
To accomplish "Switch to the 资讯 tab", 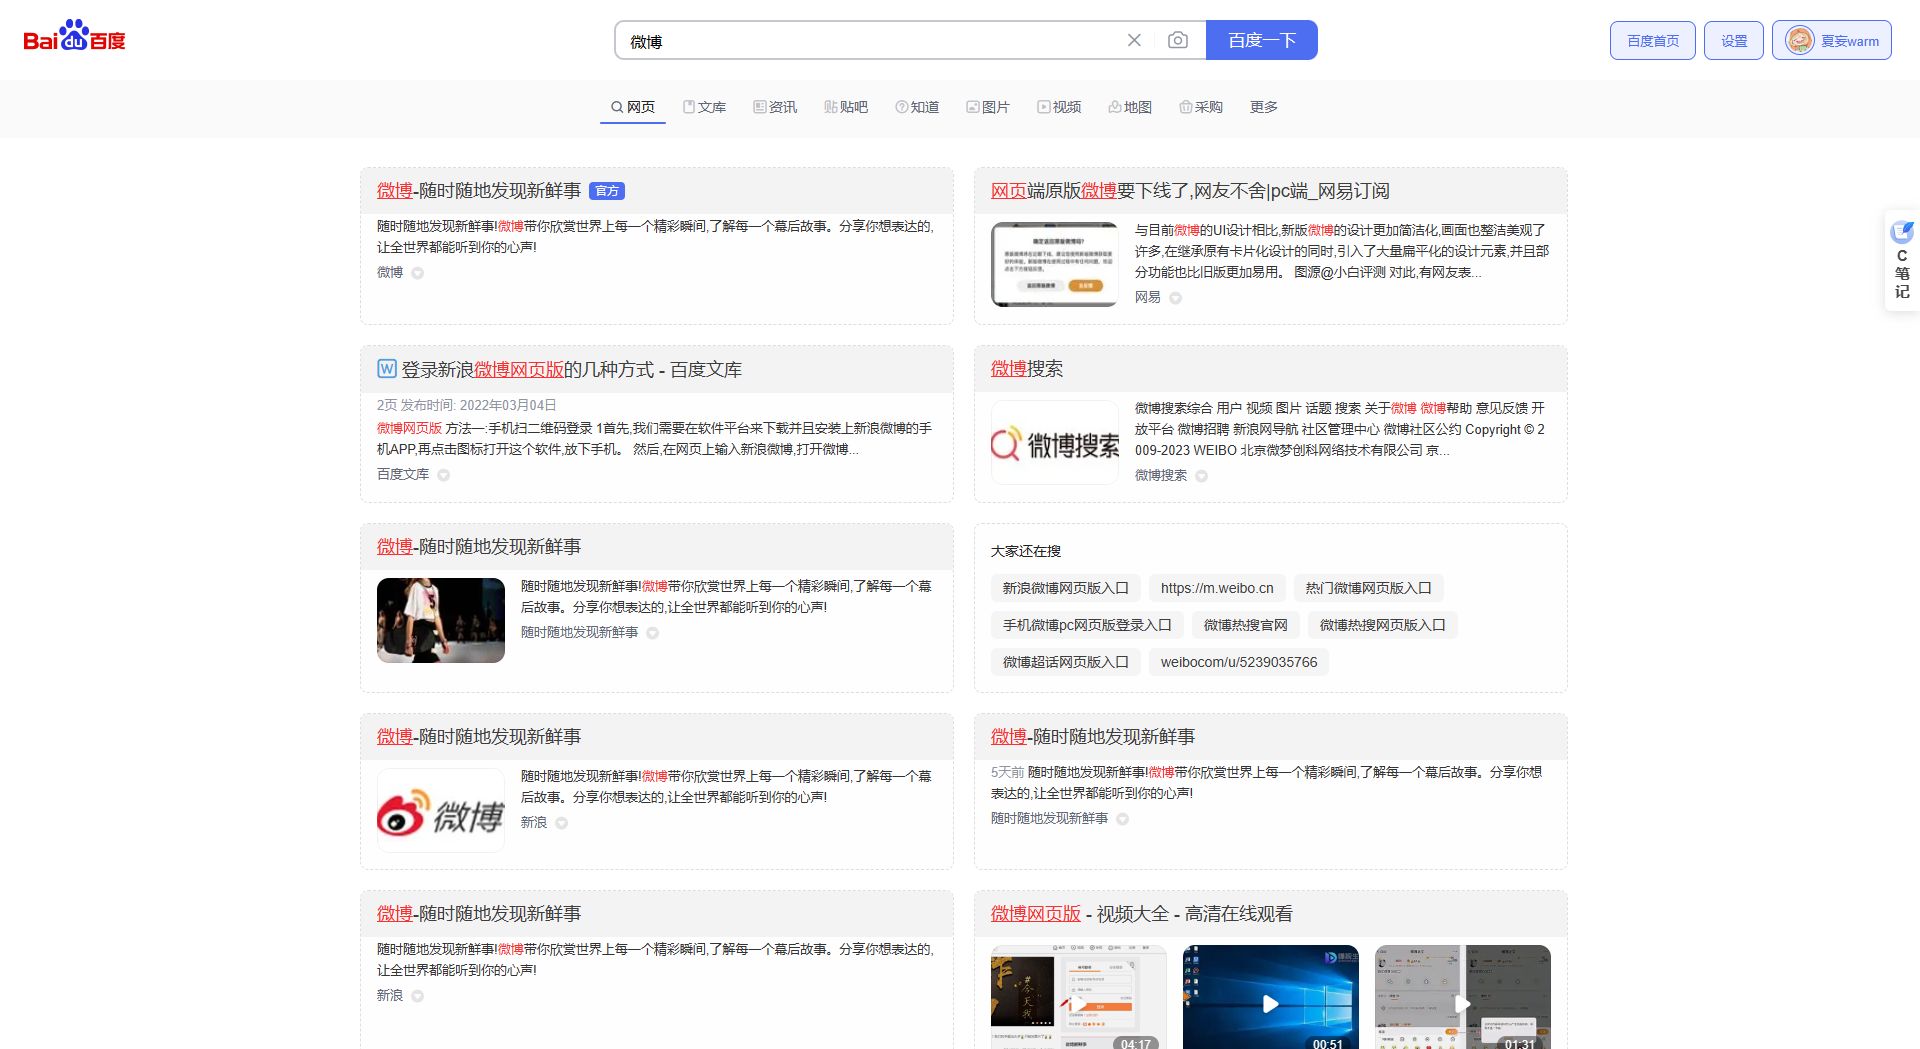I will pos(775,107).
